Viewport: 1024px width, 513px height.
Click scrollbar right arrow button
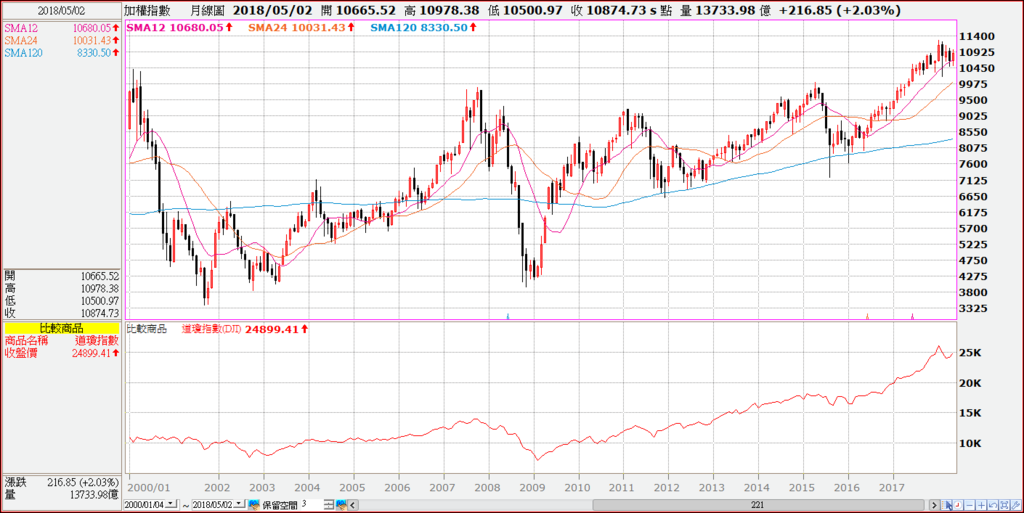(934, 505)
